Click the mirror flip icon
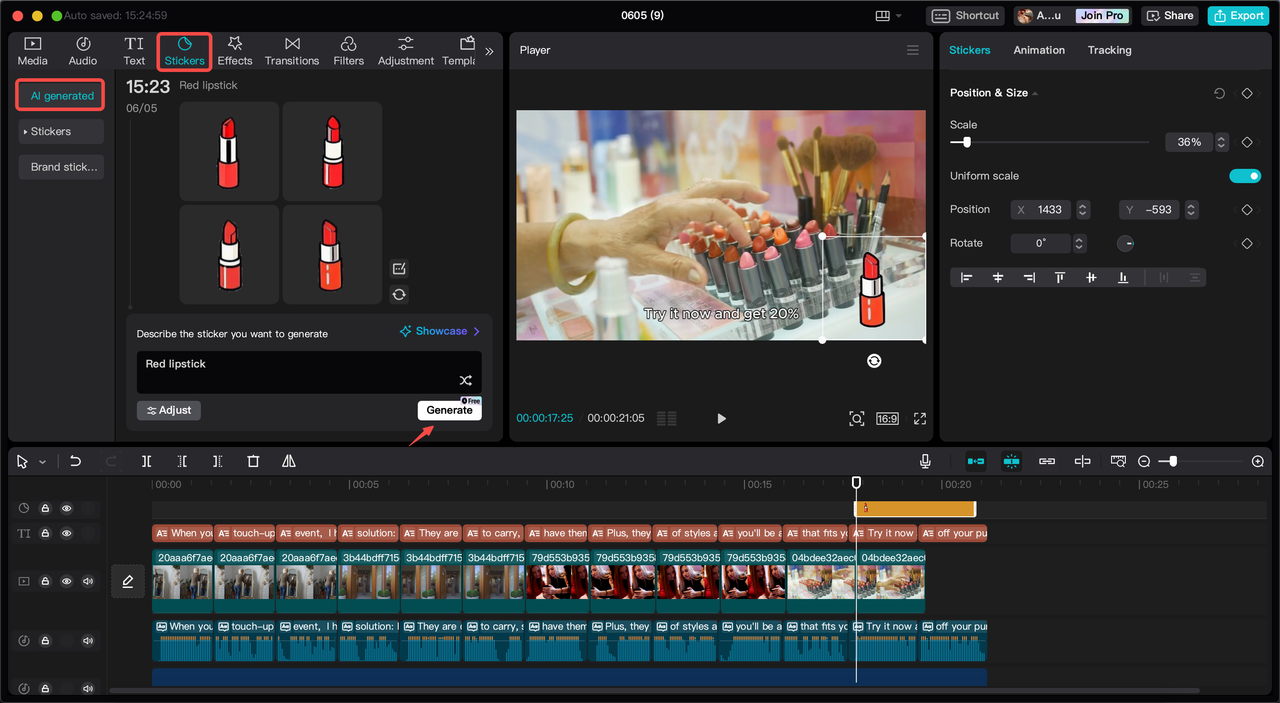This screenshot has height=703, width=1280. pyautogui.click(x=289, y=461)
